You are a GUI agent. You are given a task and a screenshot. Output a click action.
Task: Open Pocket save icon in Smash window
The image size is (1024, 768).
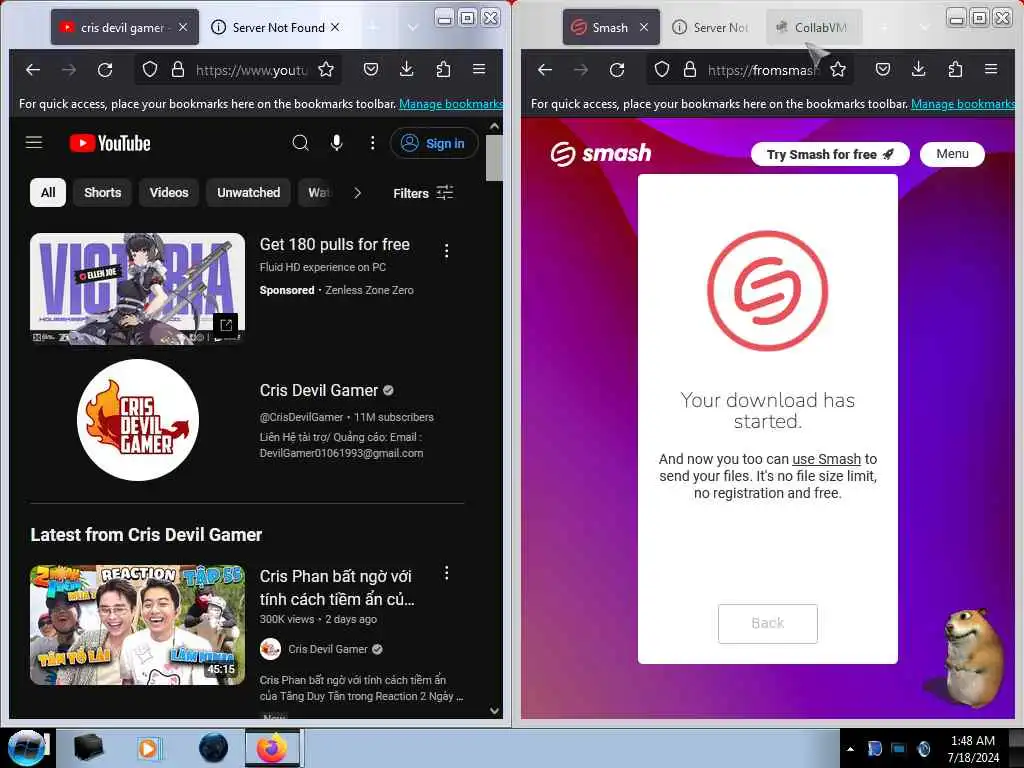883,69
